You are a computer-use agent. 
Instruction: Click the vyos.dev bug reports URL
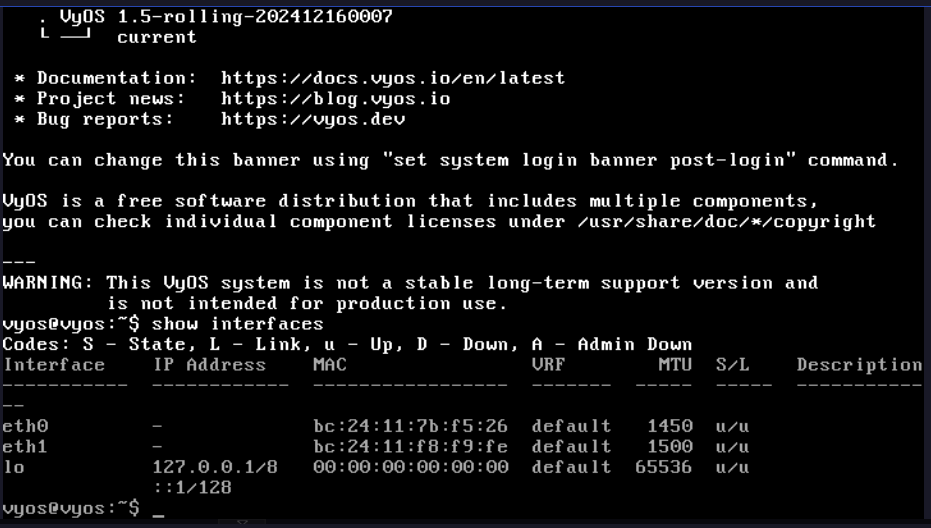(x=312, y=119)
